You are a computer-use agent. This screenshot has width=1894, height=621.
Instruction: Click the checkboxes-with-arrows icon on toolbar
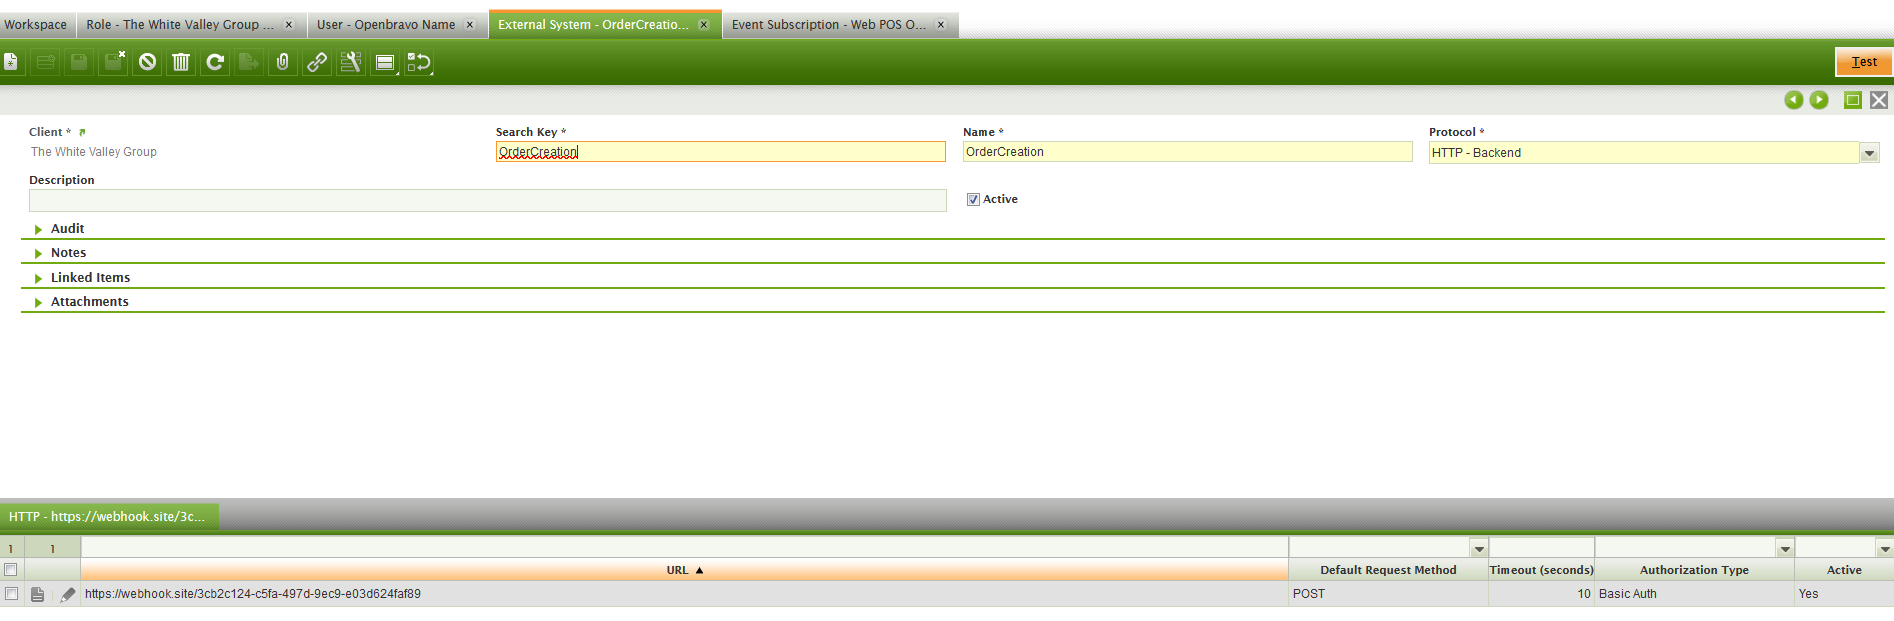pyautogui.click(x=419, y=62)
